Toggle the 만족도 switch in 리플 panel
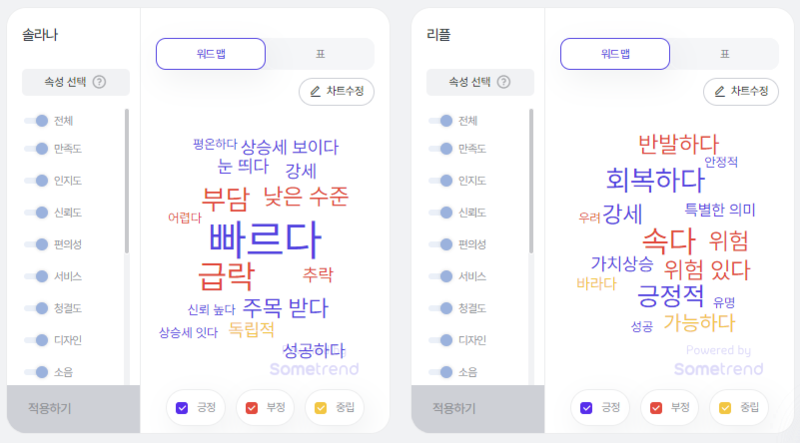 (440, 149)
